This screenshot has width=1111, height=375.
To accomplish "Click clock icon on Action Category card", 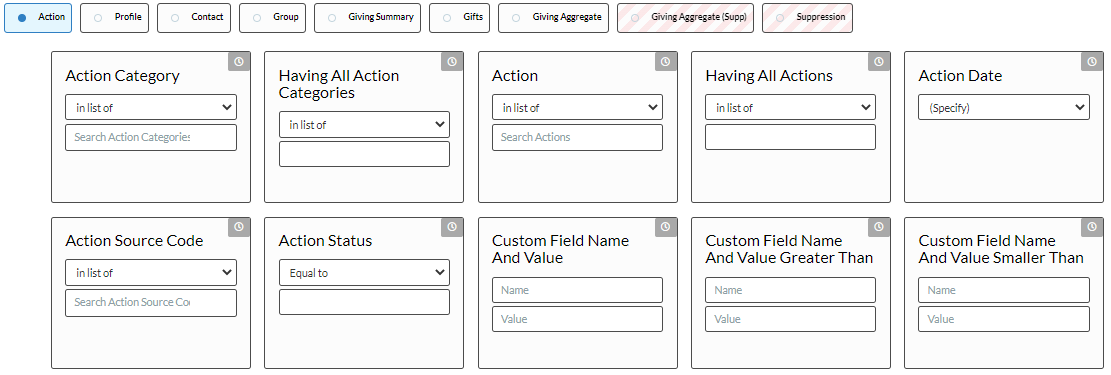I will [239, 62].
